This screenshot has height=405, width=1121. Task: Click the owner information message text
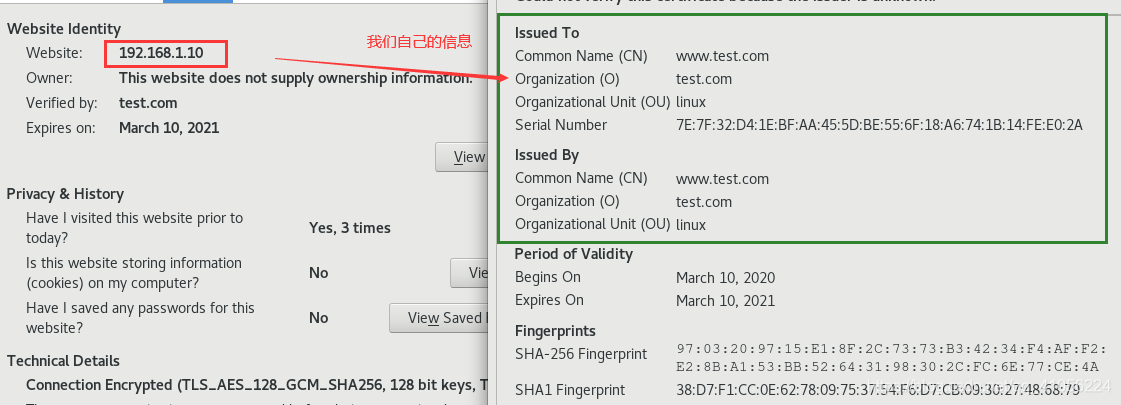tap(296, 77)
